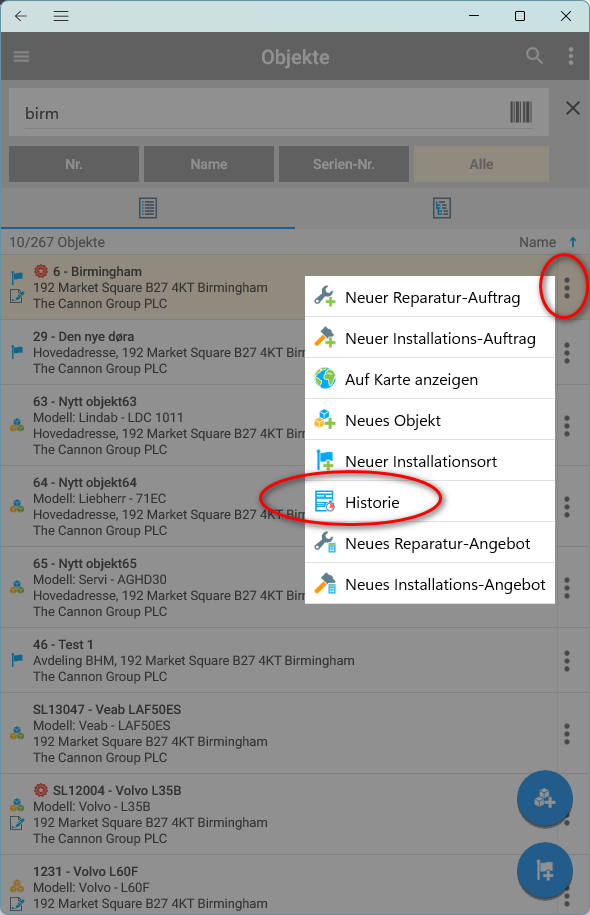Switch to the tree view tab
Screen dimensions: 590x915
pos(442,208)
